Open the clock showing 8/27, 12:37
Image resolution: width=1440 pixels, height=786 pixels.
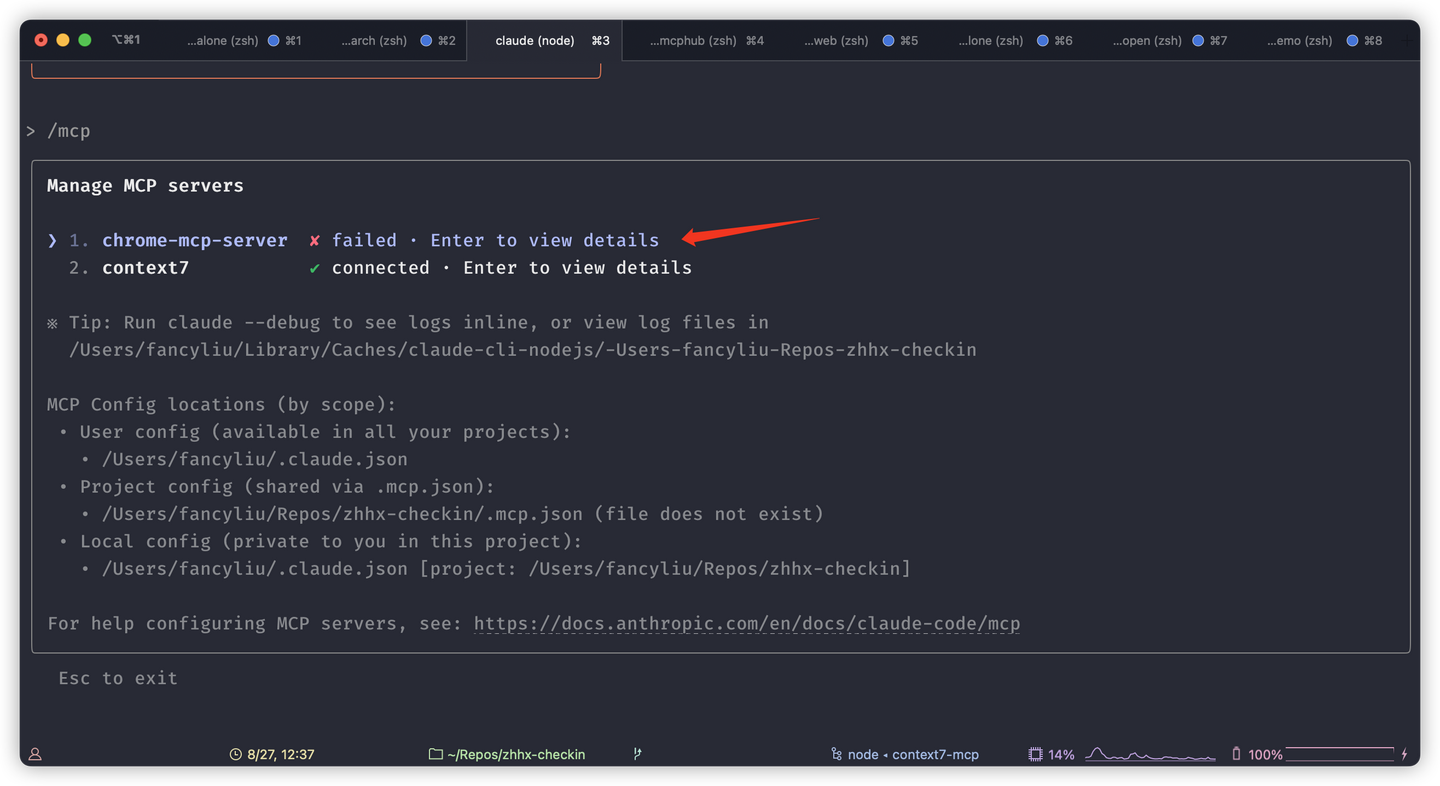[x=272, y=754]
